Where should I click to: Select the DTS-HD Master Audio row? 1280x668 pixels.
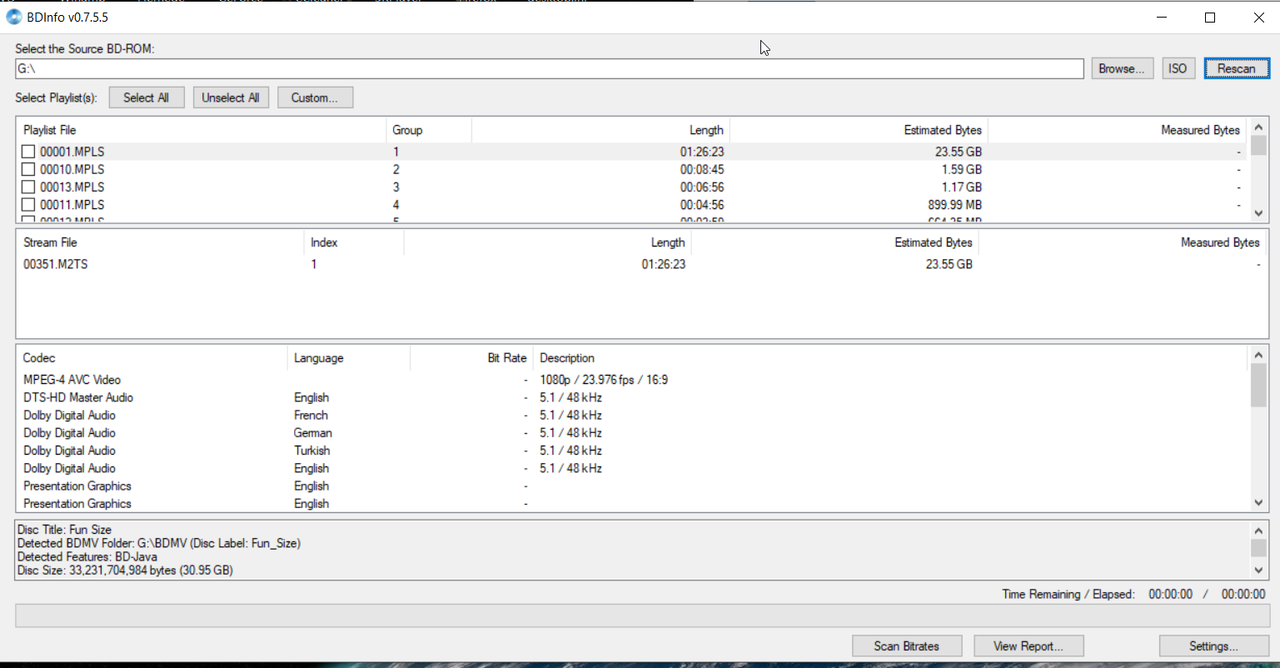click(x=633, y=398)
